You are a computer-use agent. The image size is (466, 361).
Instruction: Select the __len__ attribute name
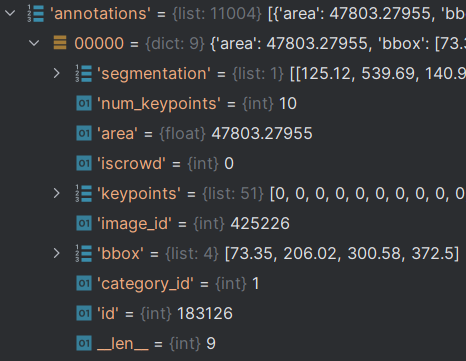[x=123, y=344]
